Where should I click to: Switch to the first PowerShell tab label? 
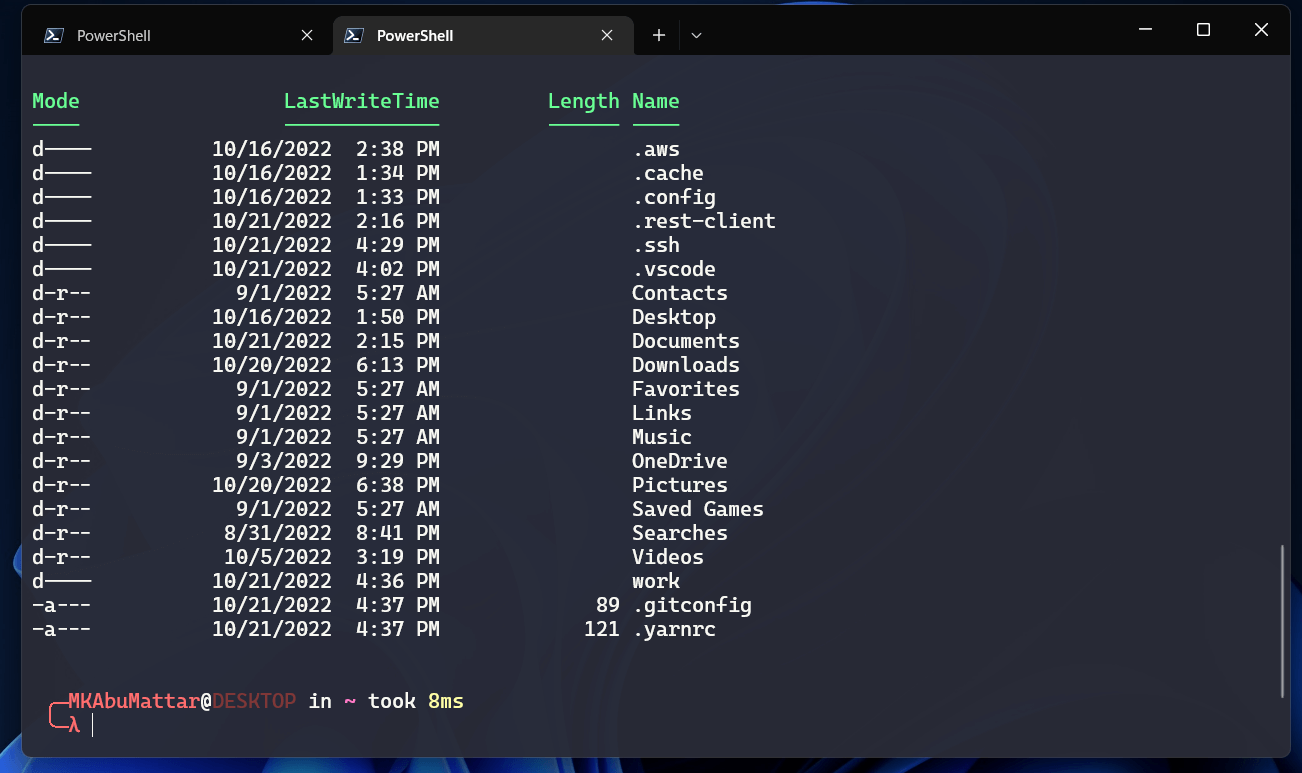coord(114,35)
